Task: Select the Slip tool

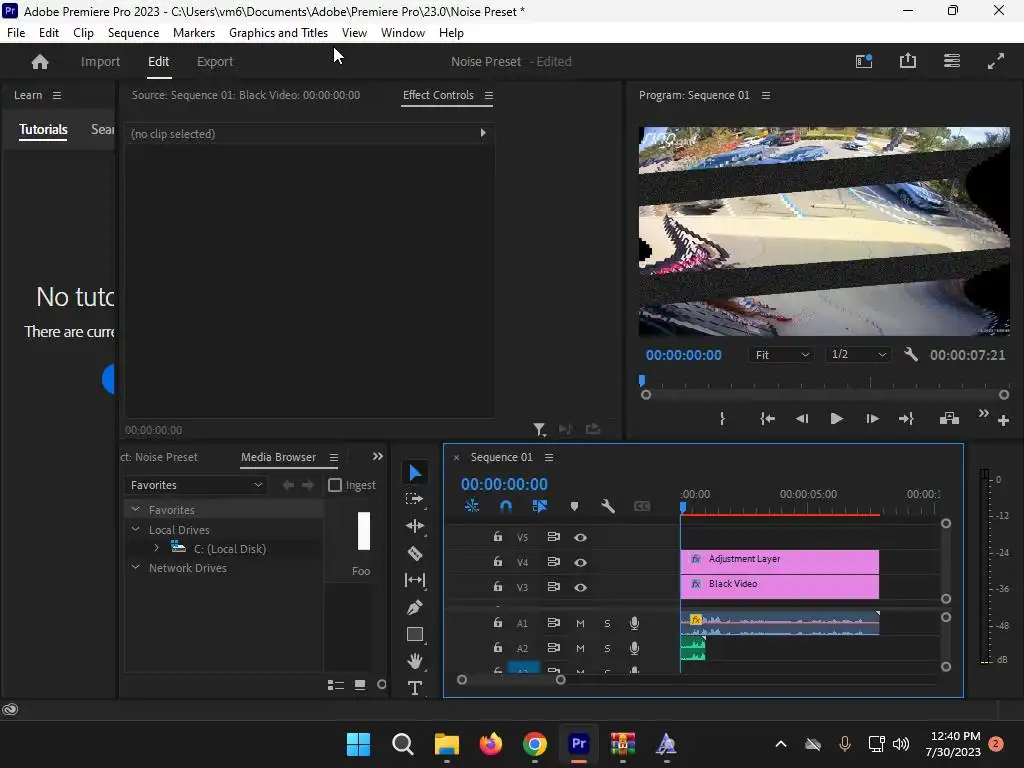Action: tap(415, 580)
